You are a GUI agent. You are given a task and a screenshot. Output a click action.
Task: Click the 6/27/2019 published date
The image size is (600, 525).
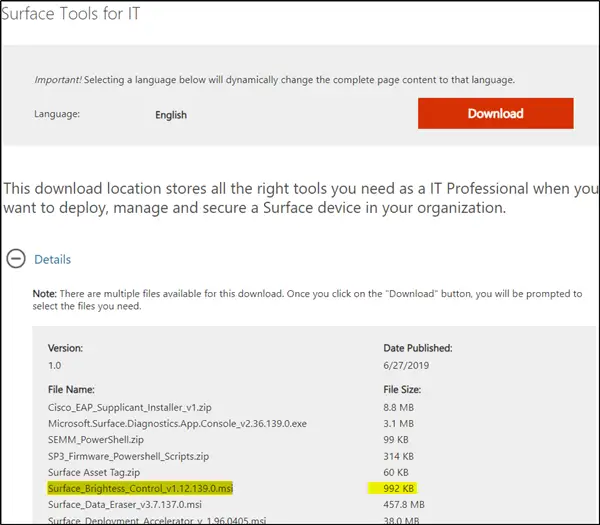[x=406, y=365]
